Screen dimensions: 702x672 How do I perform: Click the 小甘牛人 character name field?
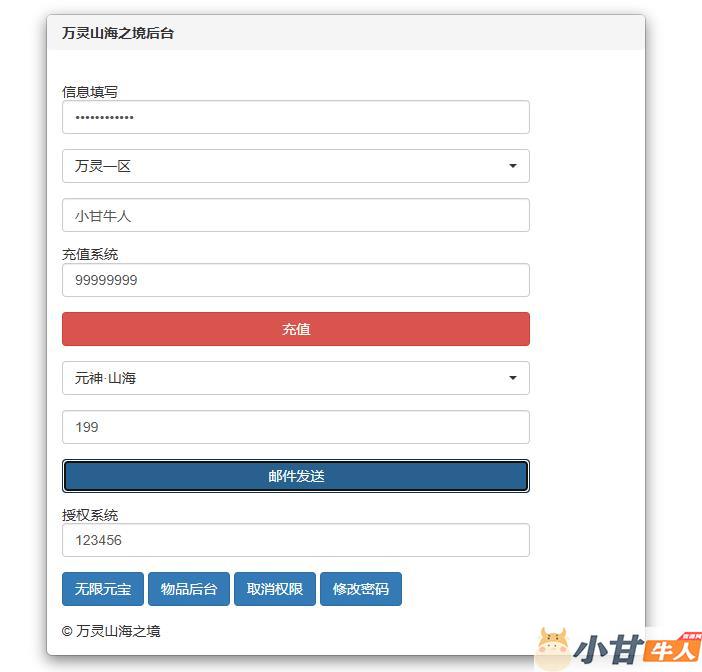295,215
